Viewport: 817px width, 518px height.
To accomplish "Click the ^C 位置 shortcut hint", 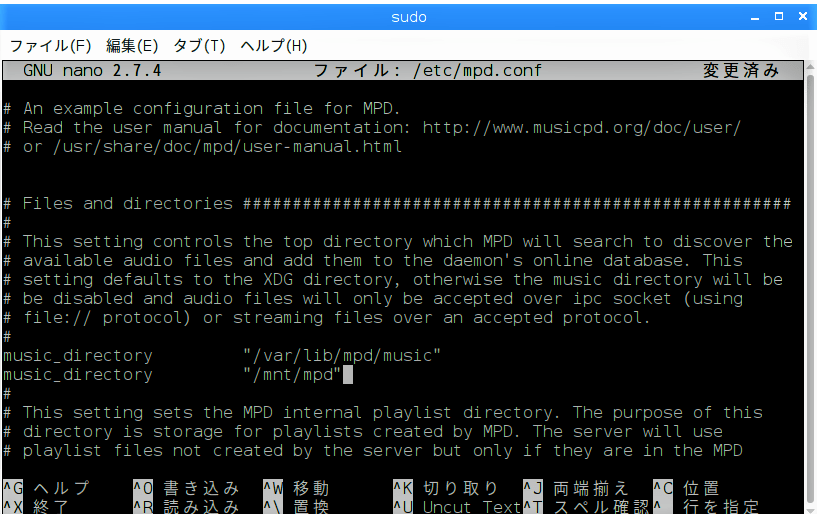I will [x=687, y=488].
